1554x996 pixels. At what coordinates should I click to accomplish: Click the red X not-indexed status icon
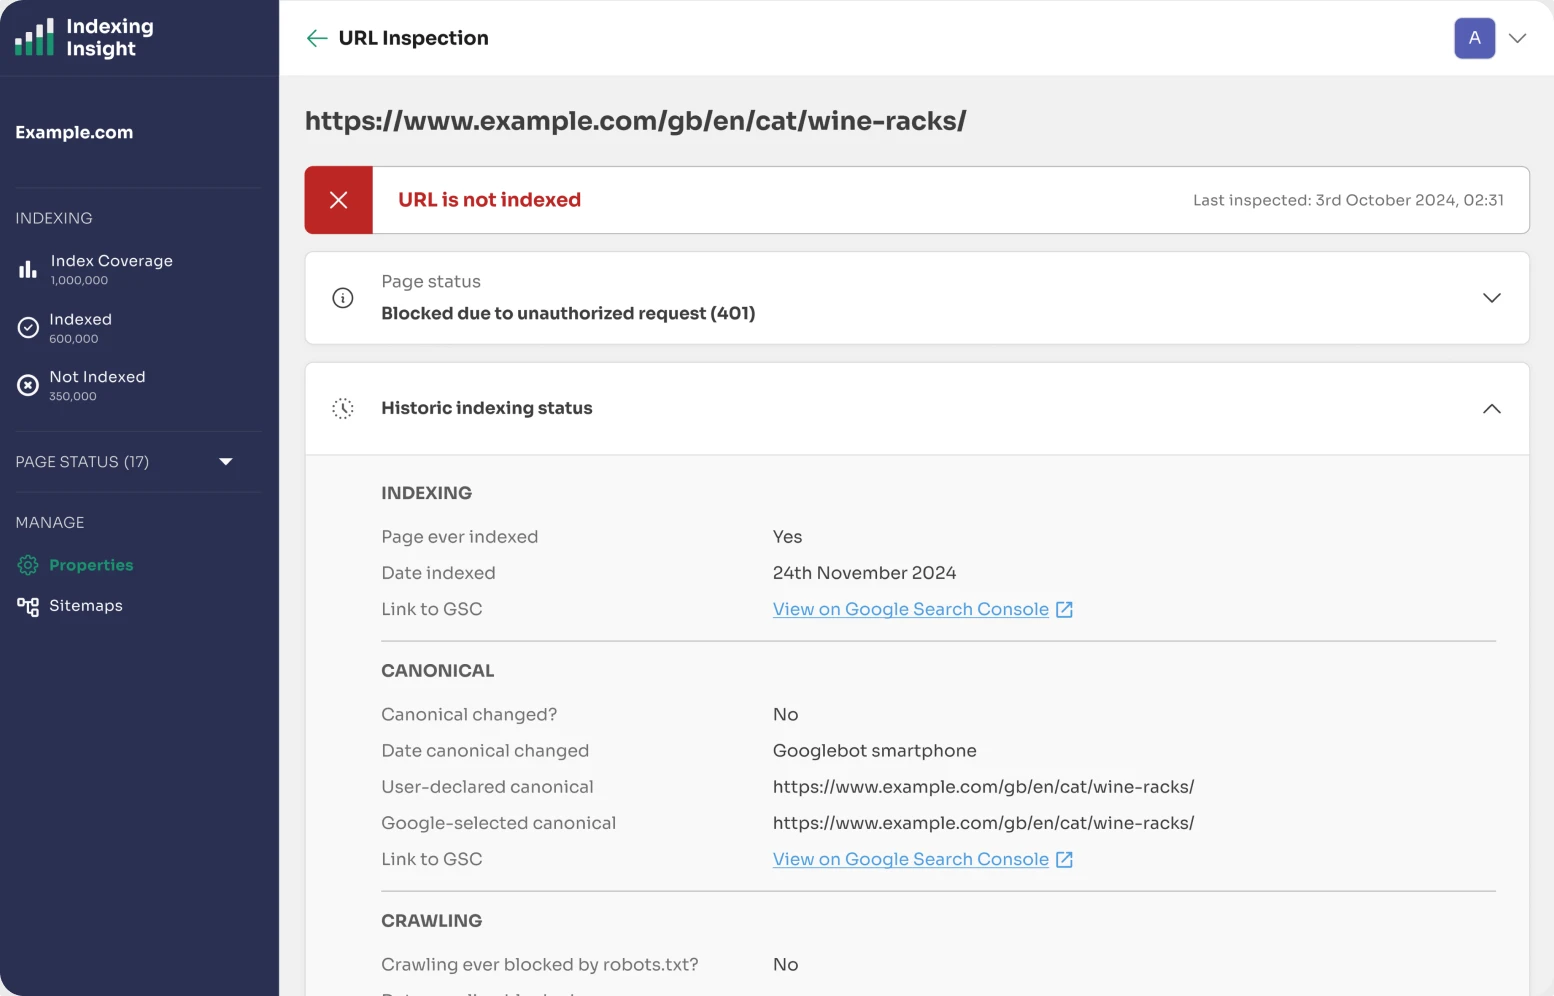pyautogui.click(x=339, y=200)
